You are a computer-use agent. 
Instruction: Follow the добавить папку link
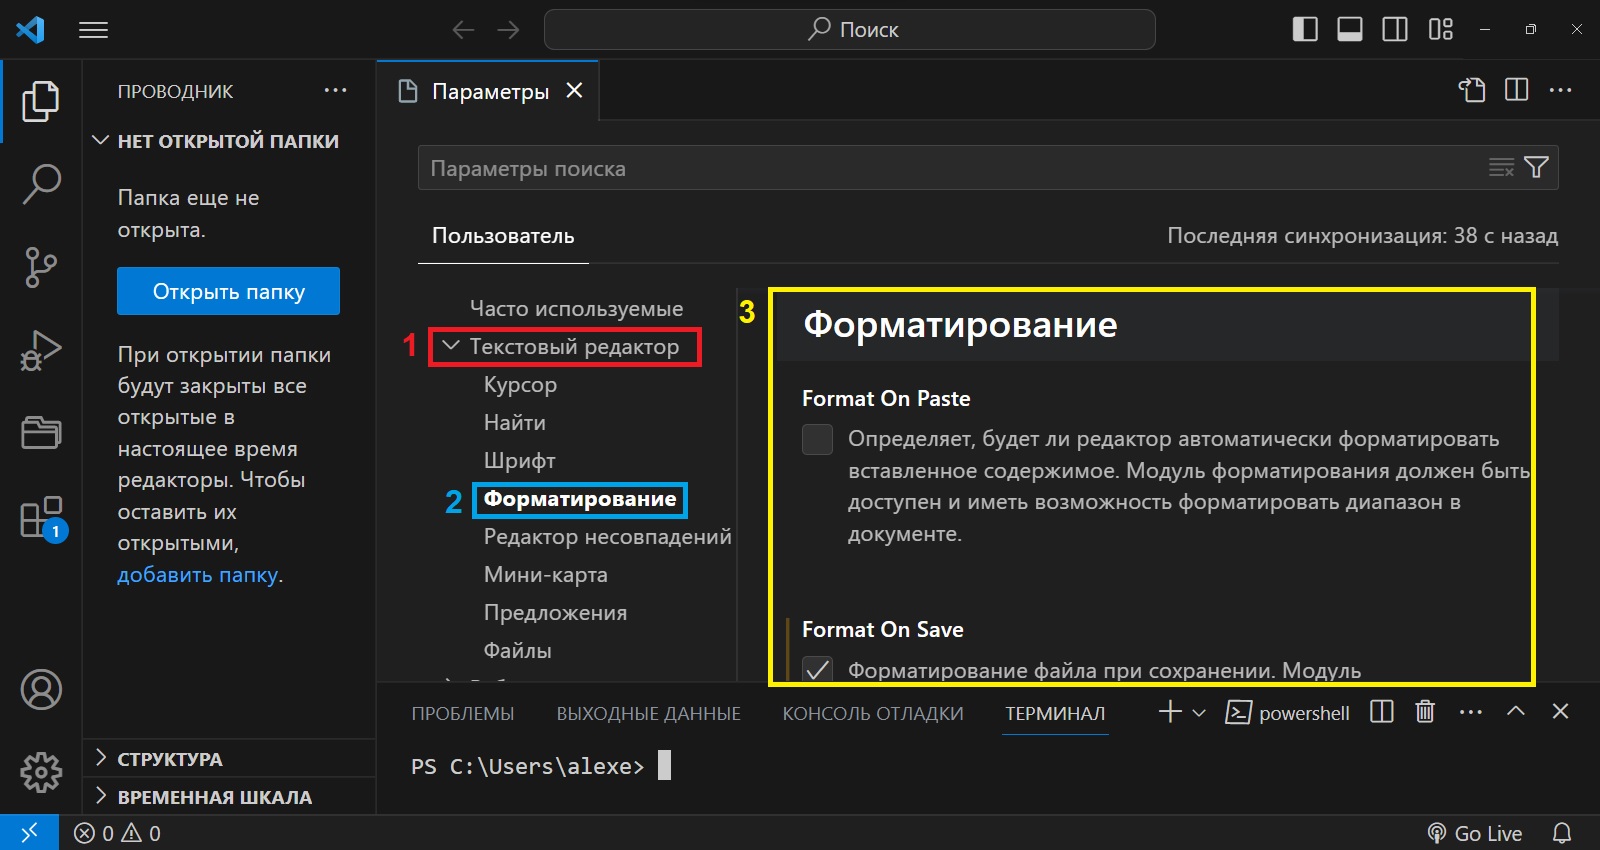tap(198, 575)
